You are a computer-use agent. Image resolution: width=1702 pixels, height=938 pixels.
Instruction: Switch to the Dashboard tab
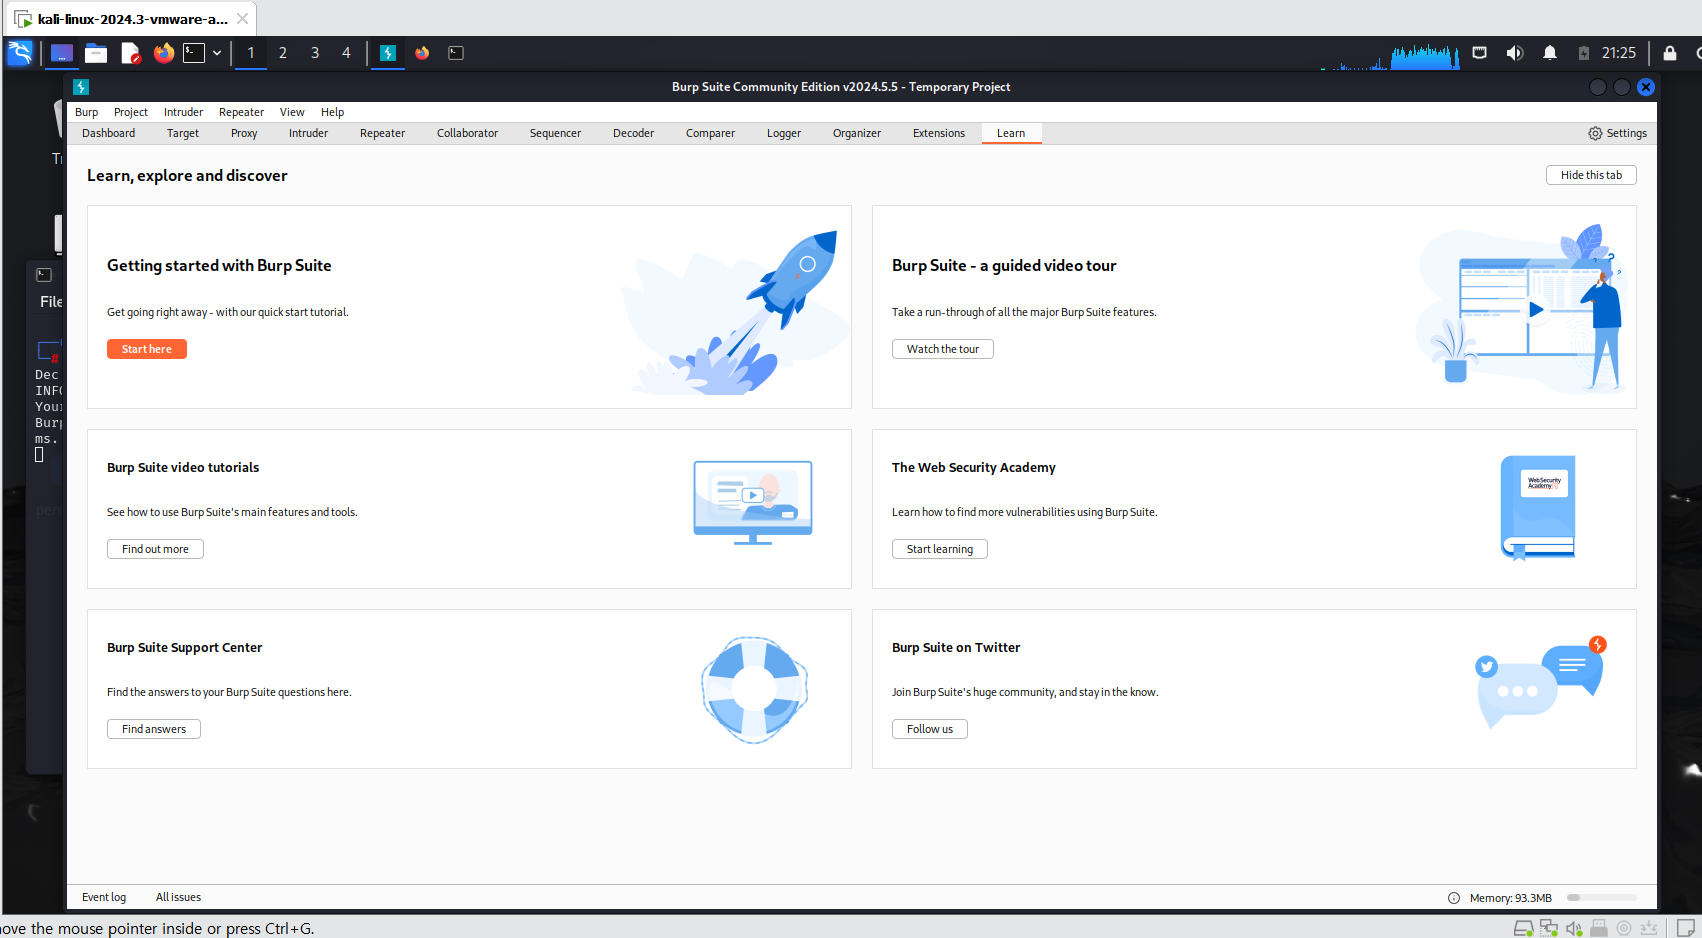(109, 133)
